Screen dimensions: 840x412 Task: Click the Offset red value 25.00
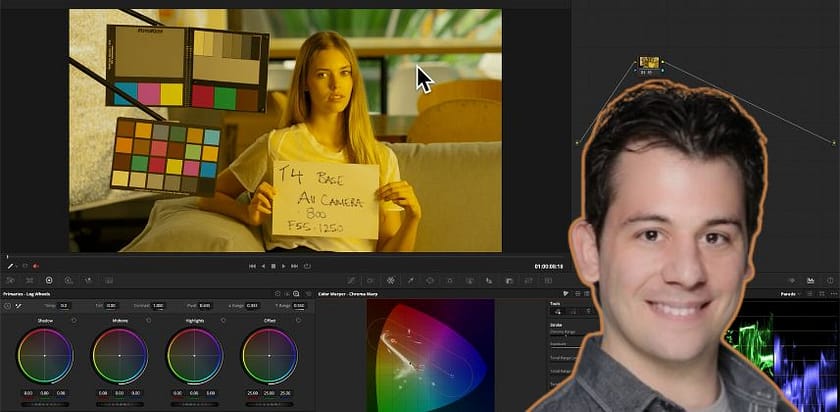click(x=254, y=393)
